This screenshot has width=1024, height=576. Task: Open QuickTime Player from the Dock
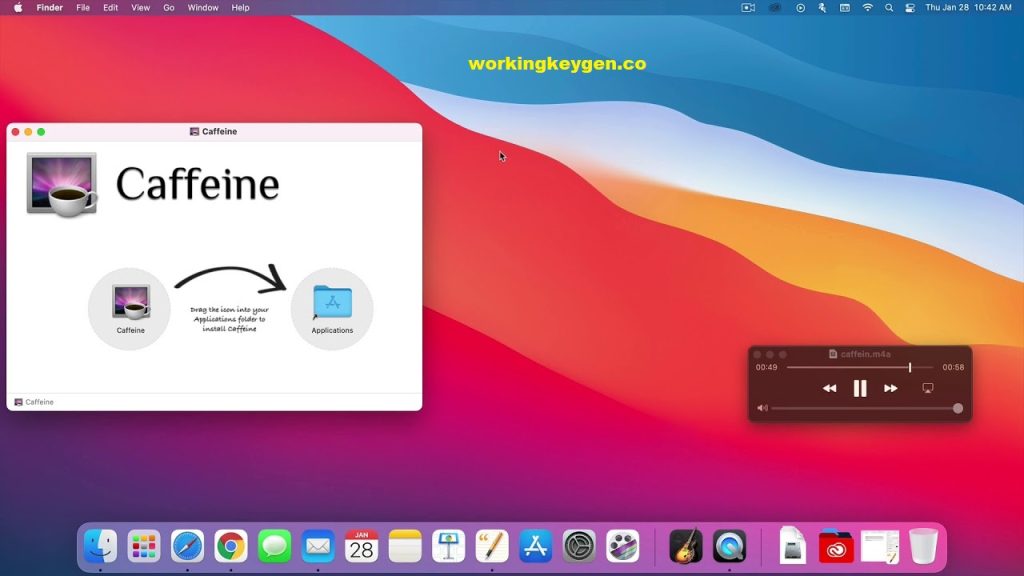pos(727,546)
